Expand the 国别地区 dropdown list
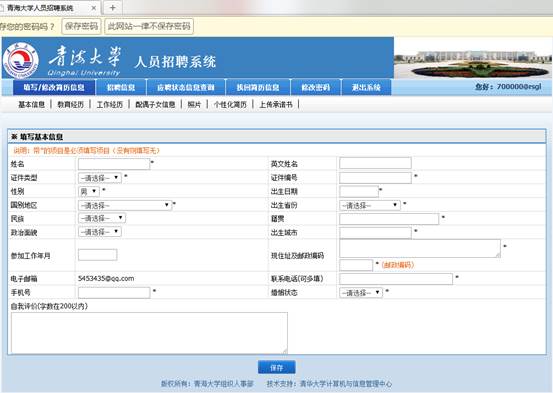Screen dimensions: 553x393 [125, 205]
